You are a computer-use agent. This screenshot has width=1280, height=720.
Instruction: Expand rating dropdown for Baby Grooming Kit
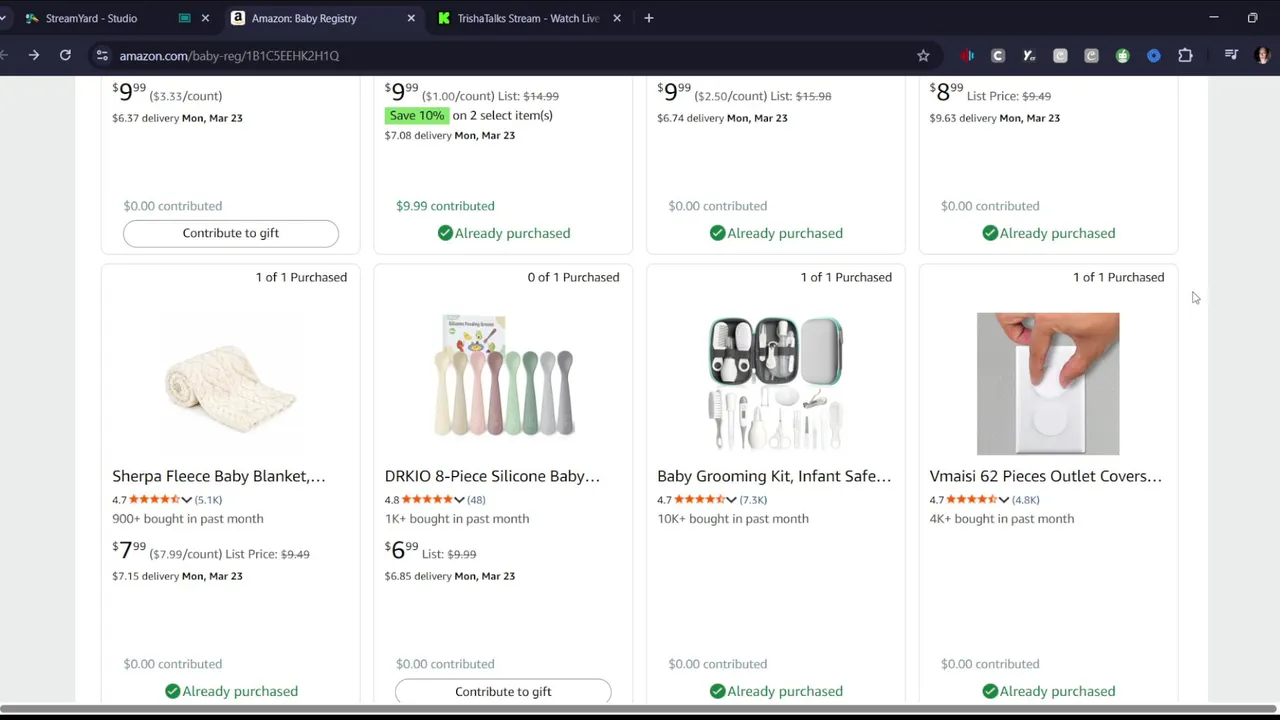pos(731,500)
